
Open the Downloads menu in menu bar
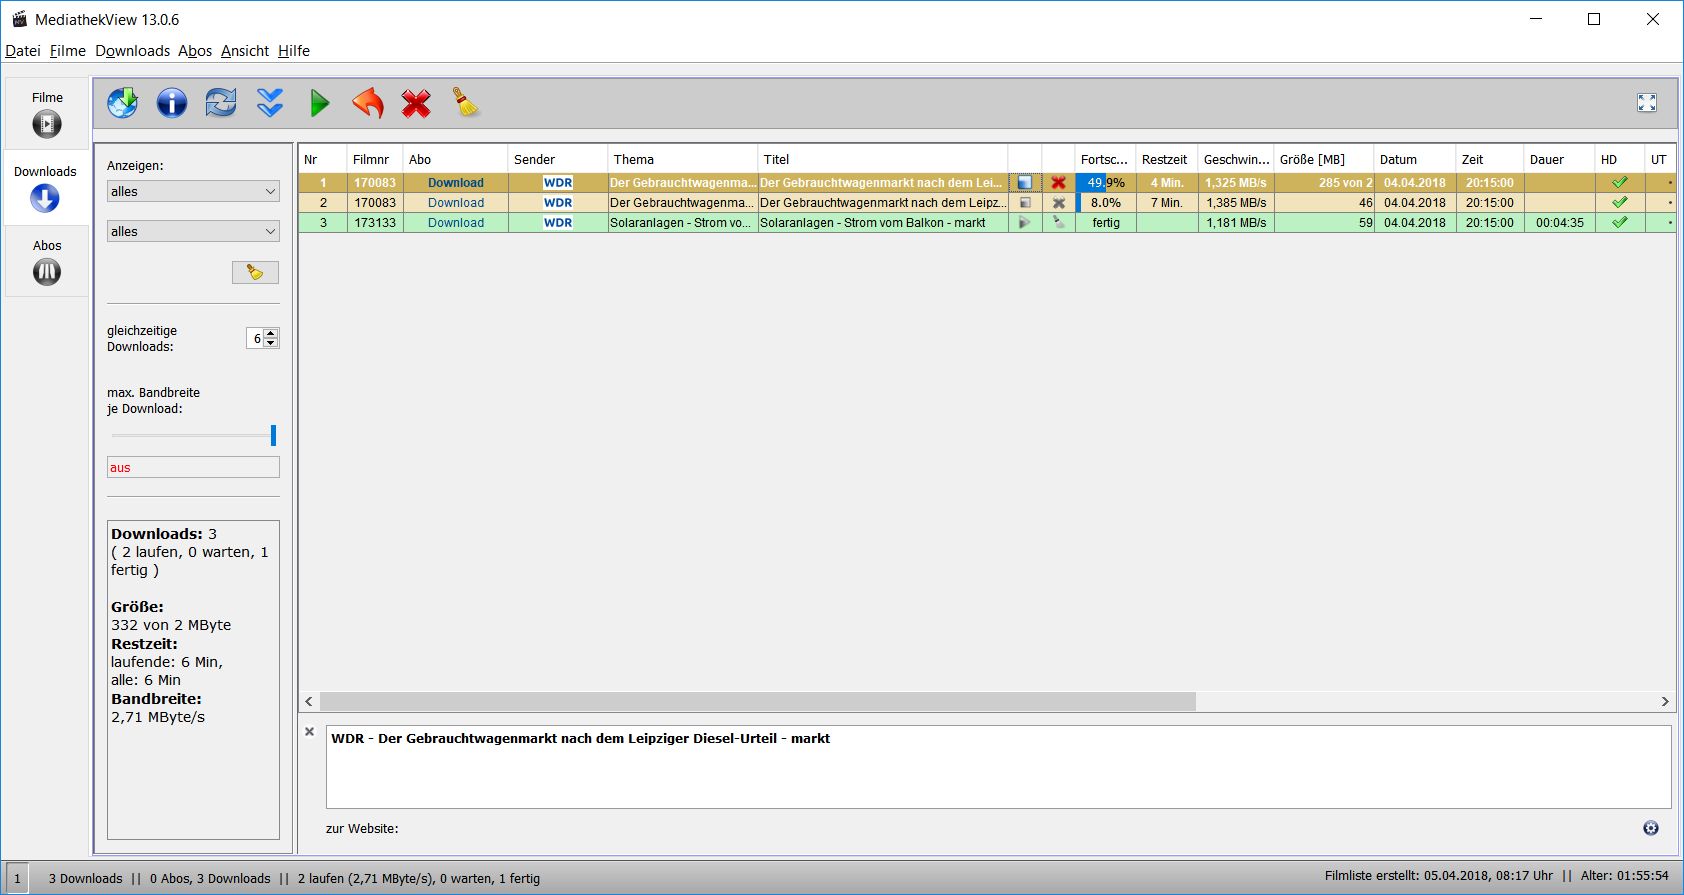coord(132,51)
